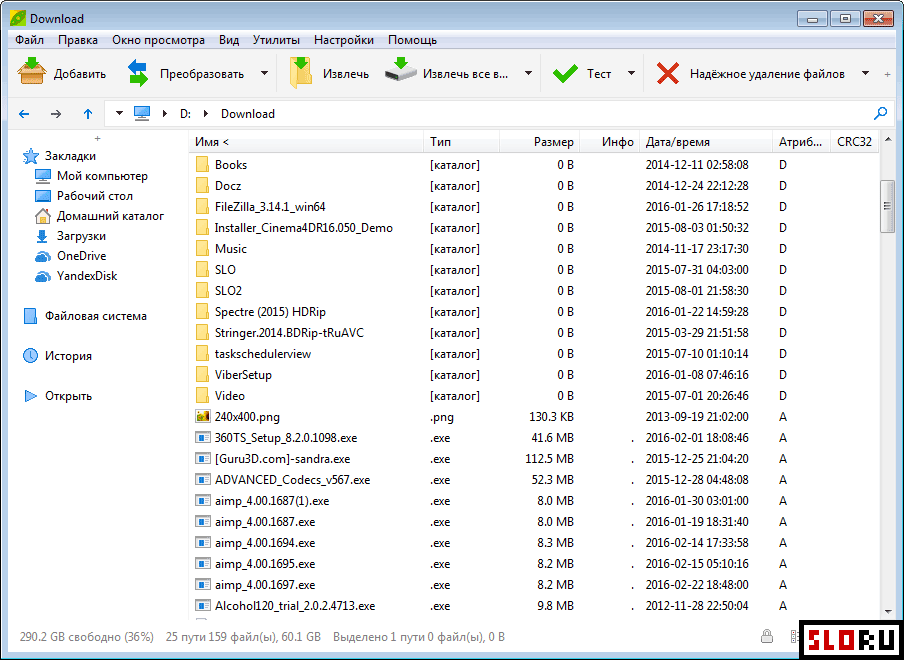Open the dropdown arrow next to Преобразовать
Image resolution: width=904 pixels, height=660 pixels.
coord(264,73)
